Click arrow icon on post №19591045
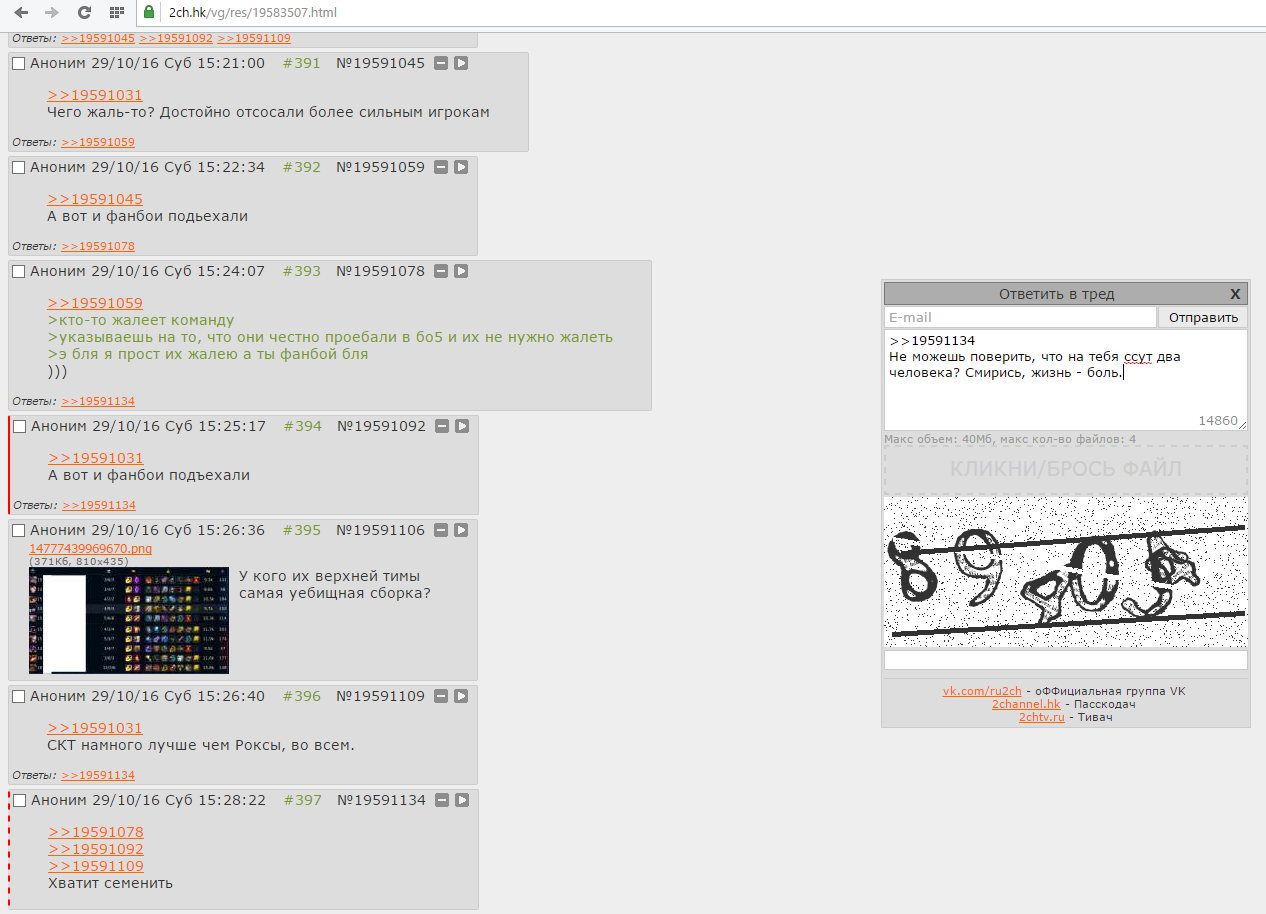 tap(461, 63)
